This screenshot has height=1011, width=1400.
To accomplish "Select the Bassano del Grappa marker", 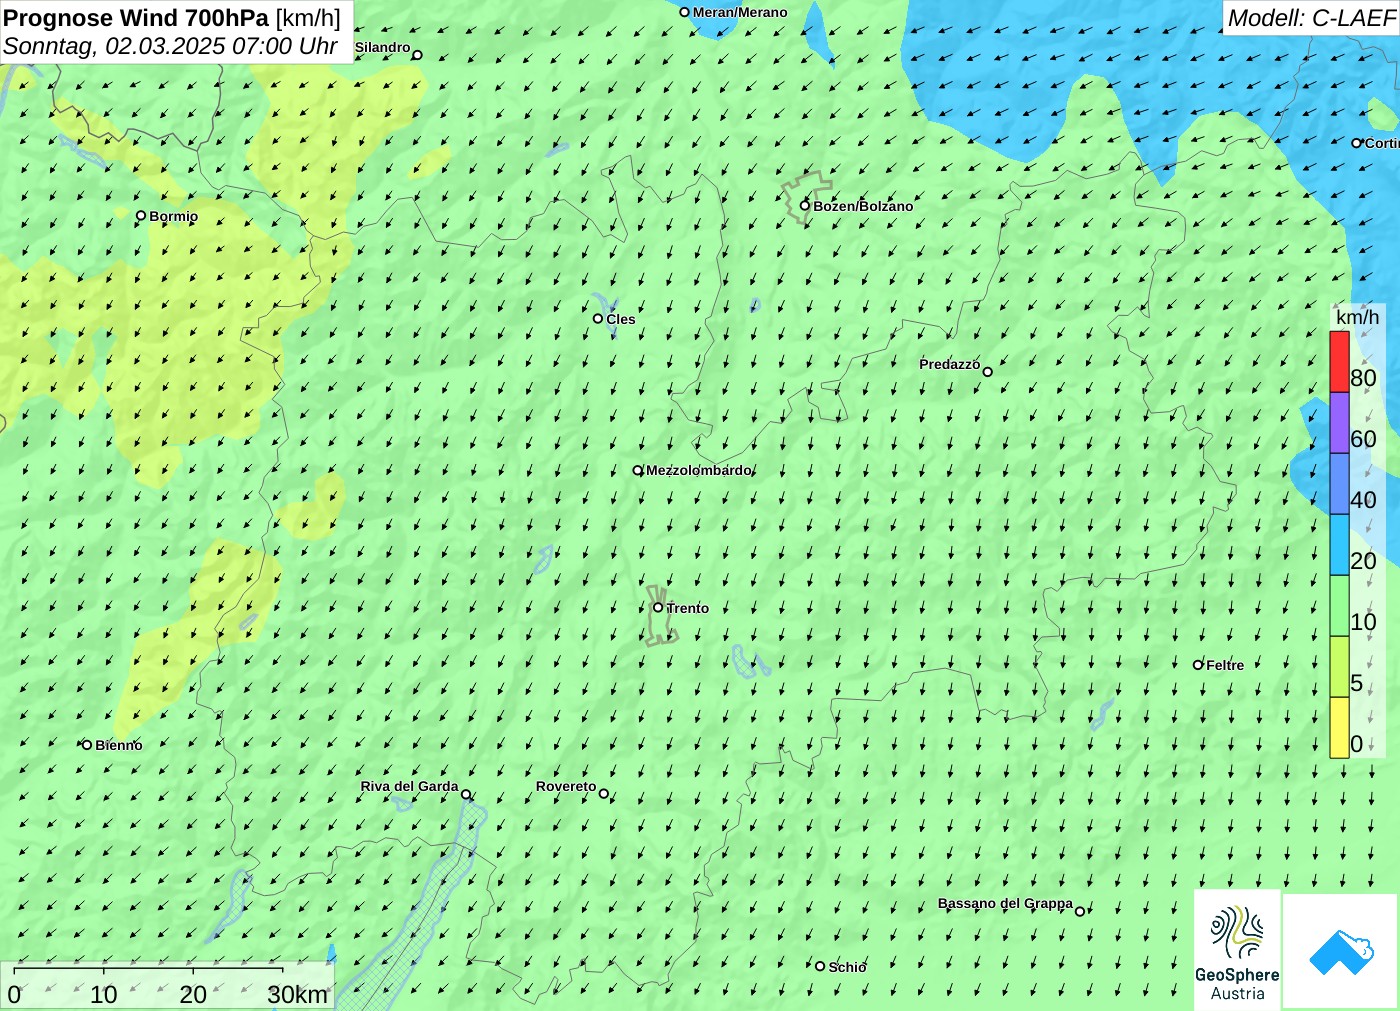I will click(x=1079, y=911).
